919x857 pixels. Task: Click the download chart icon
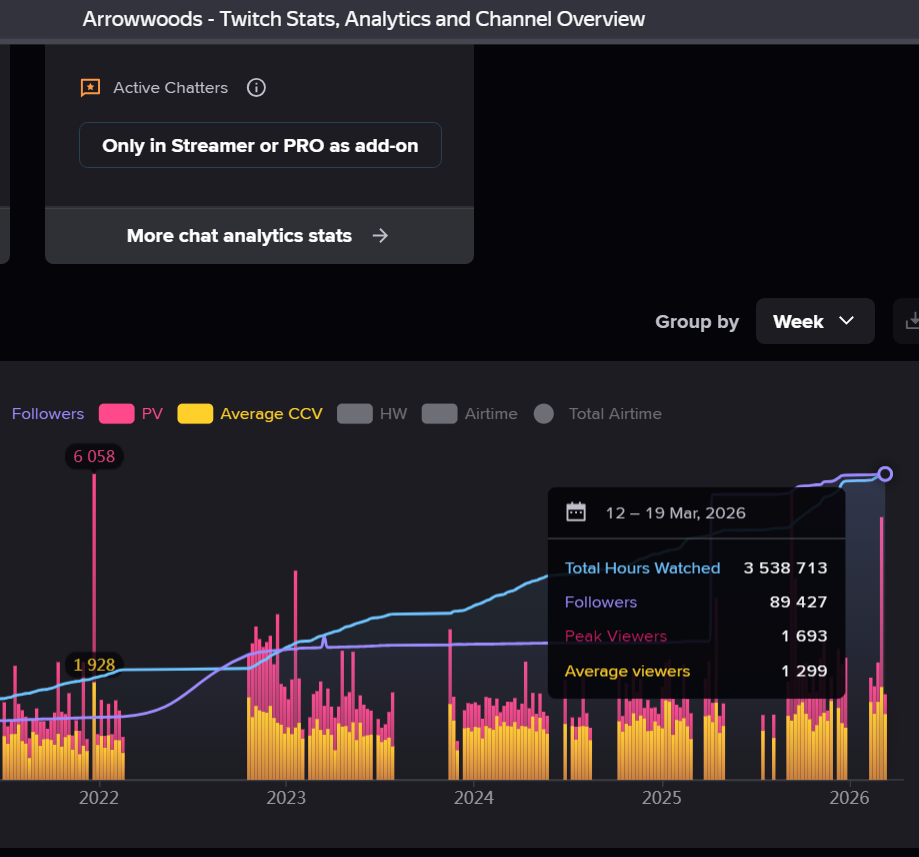[x=910, y=321]
